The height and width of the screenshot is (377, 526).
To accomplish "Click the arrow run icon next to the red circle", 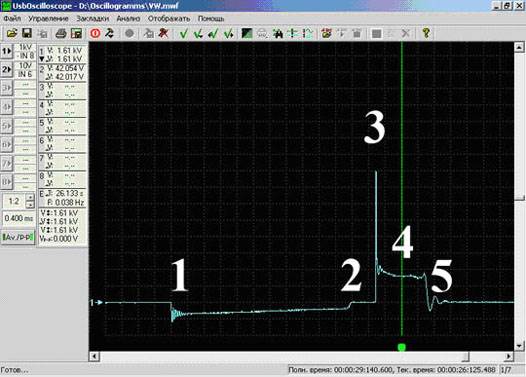I will 110,33.
